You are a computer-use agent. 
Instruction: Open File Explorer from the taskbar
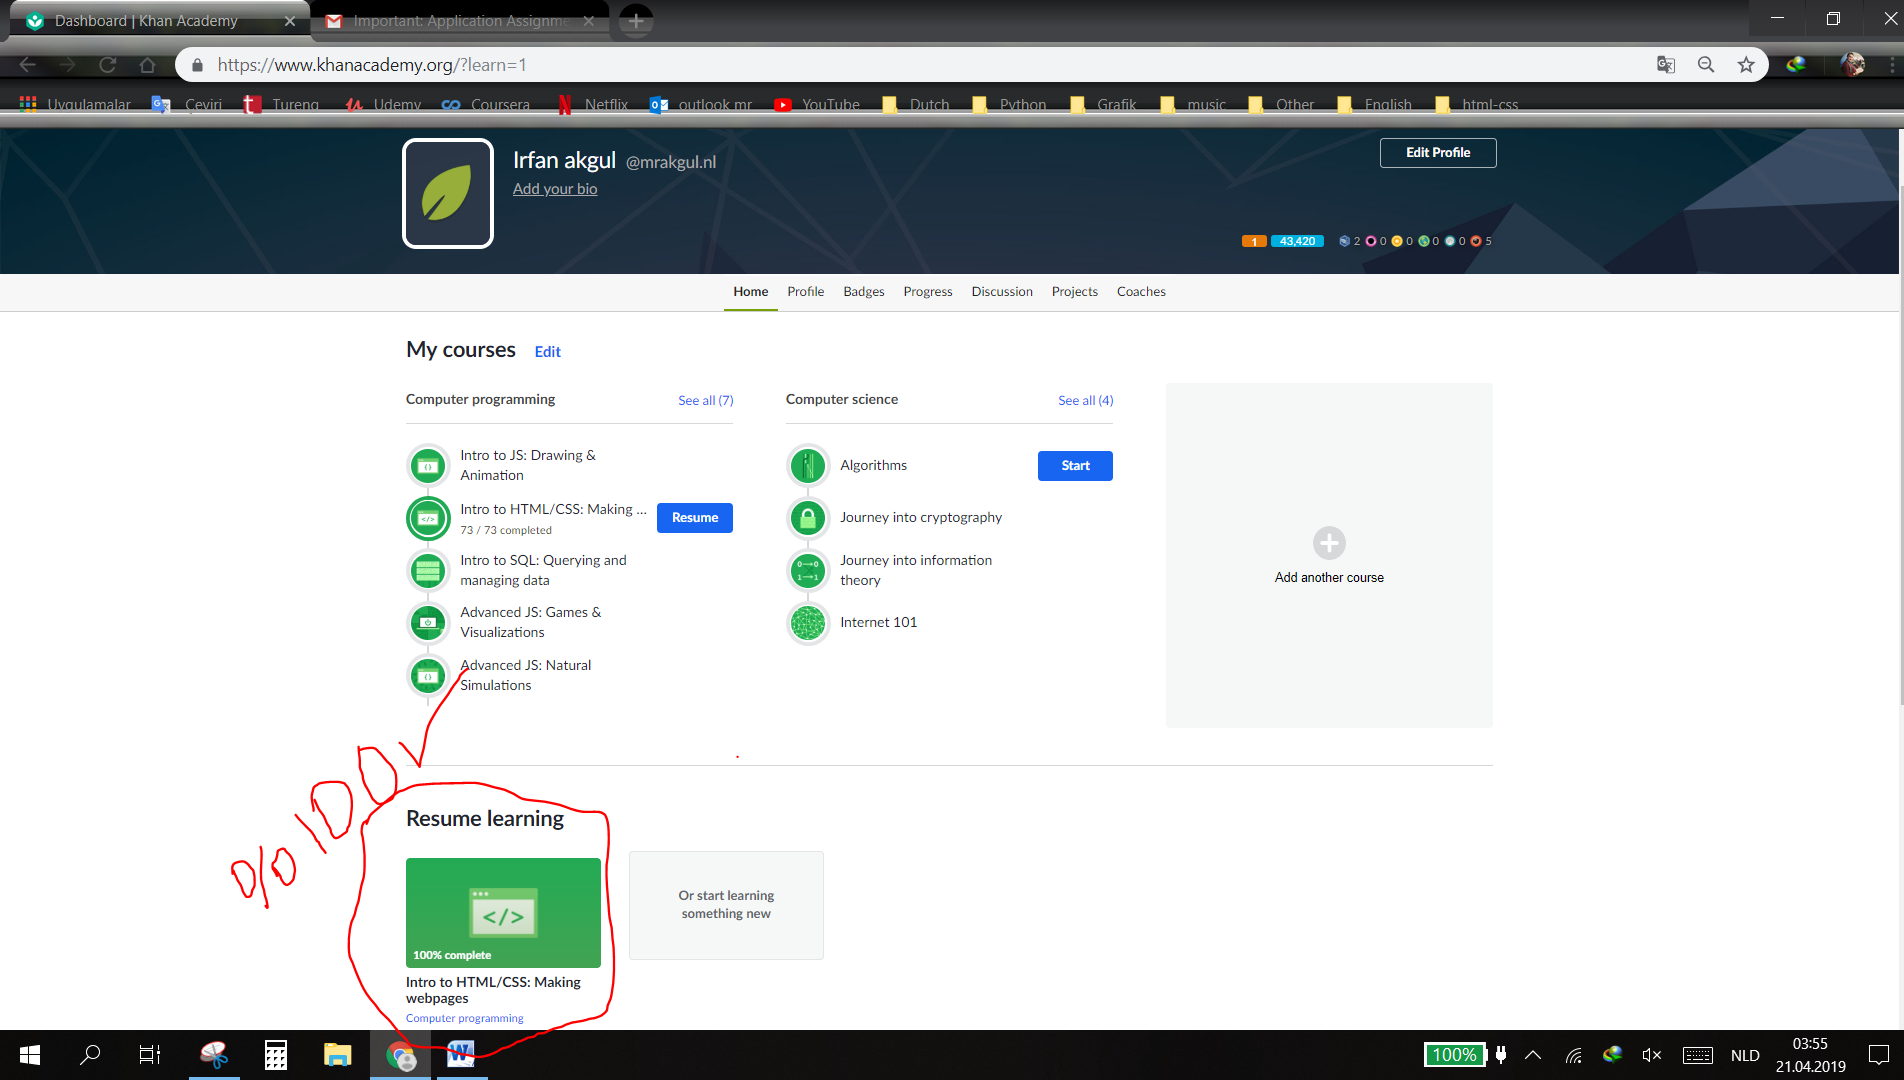click(x=338, y=1055)
